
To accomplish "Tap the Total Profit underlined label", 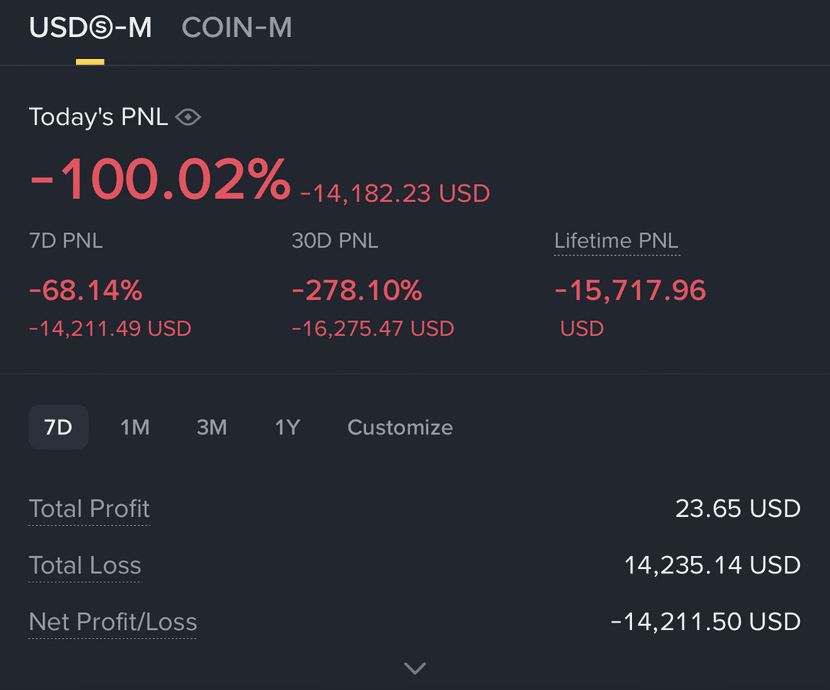I will [90, 509].
